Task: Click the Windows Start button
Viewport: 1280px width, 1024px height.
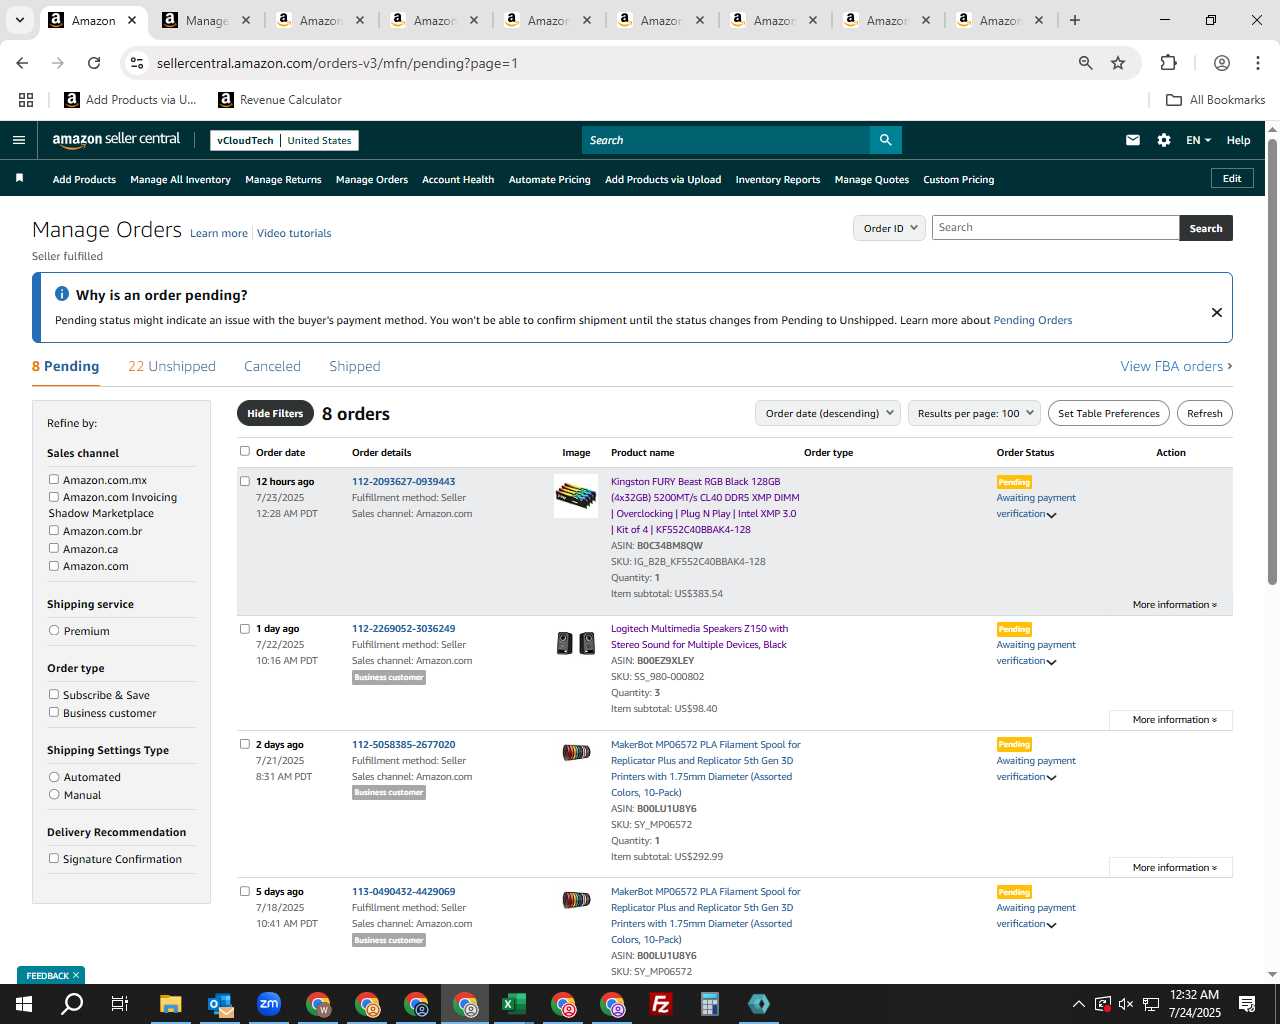Action: tap(23, 1004)
